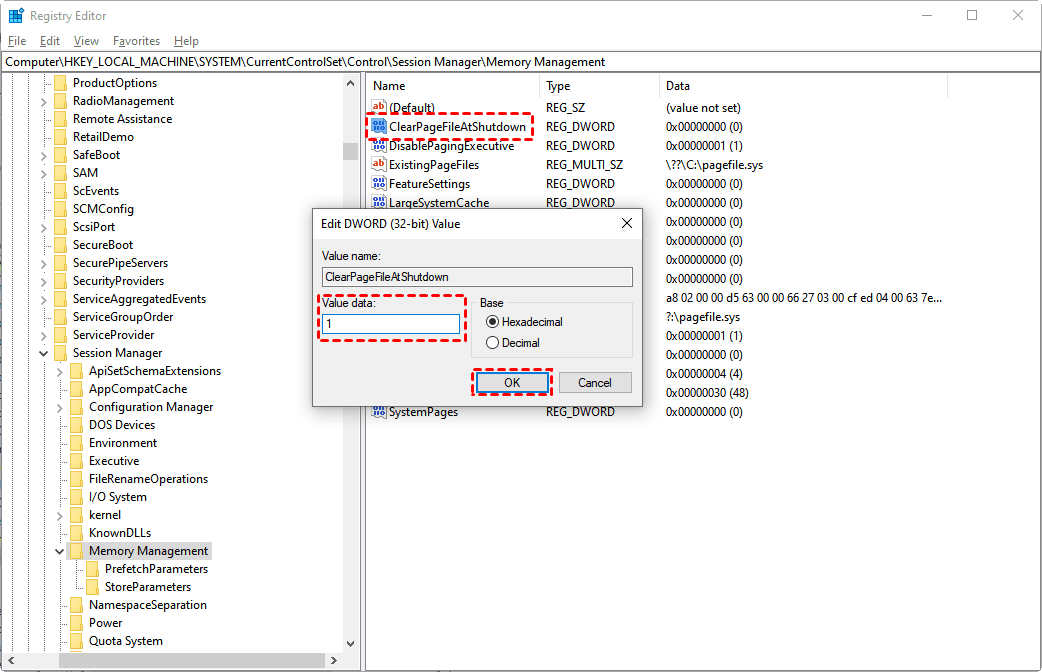Click the Remote Assistance folder icon

tap(60, 119)
